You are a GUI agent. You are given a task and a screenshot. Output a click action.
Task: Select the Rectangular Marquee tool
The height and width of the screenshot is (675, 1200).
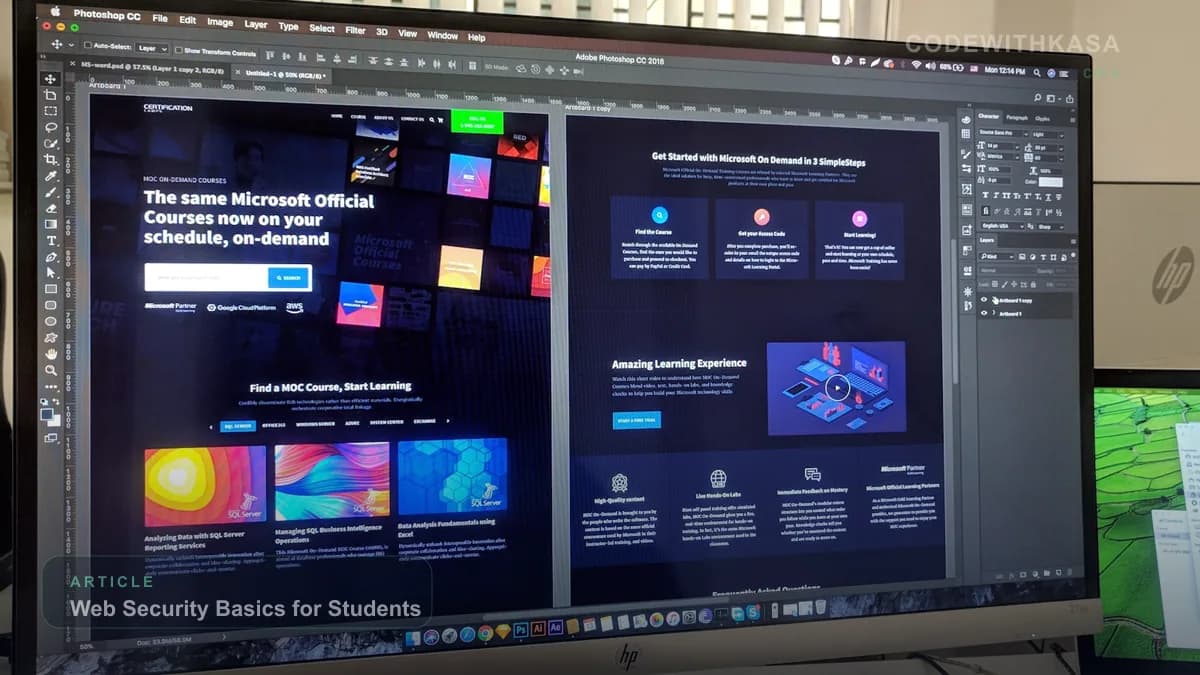51,111
